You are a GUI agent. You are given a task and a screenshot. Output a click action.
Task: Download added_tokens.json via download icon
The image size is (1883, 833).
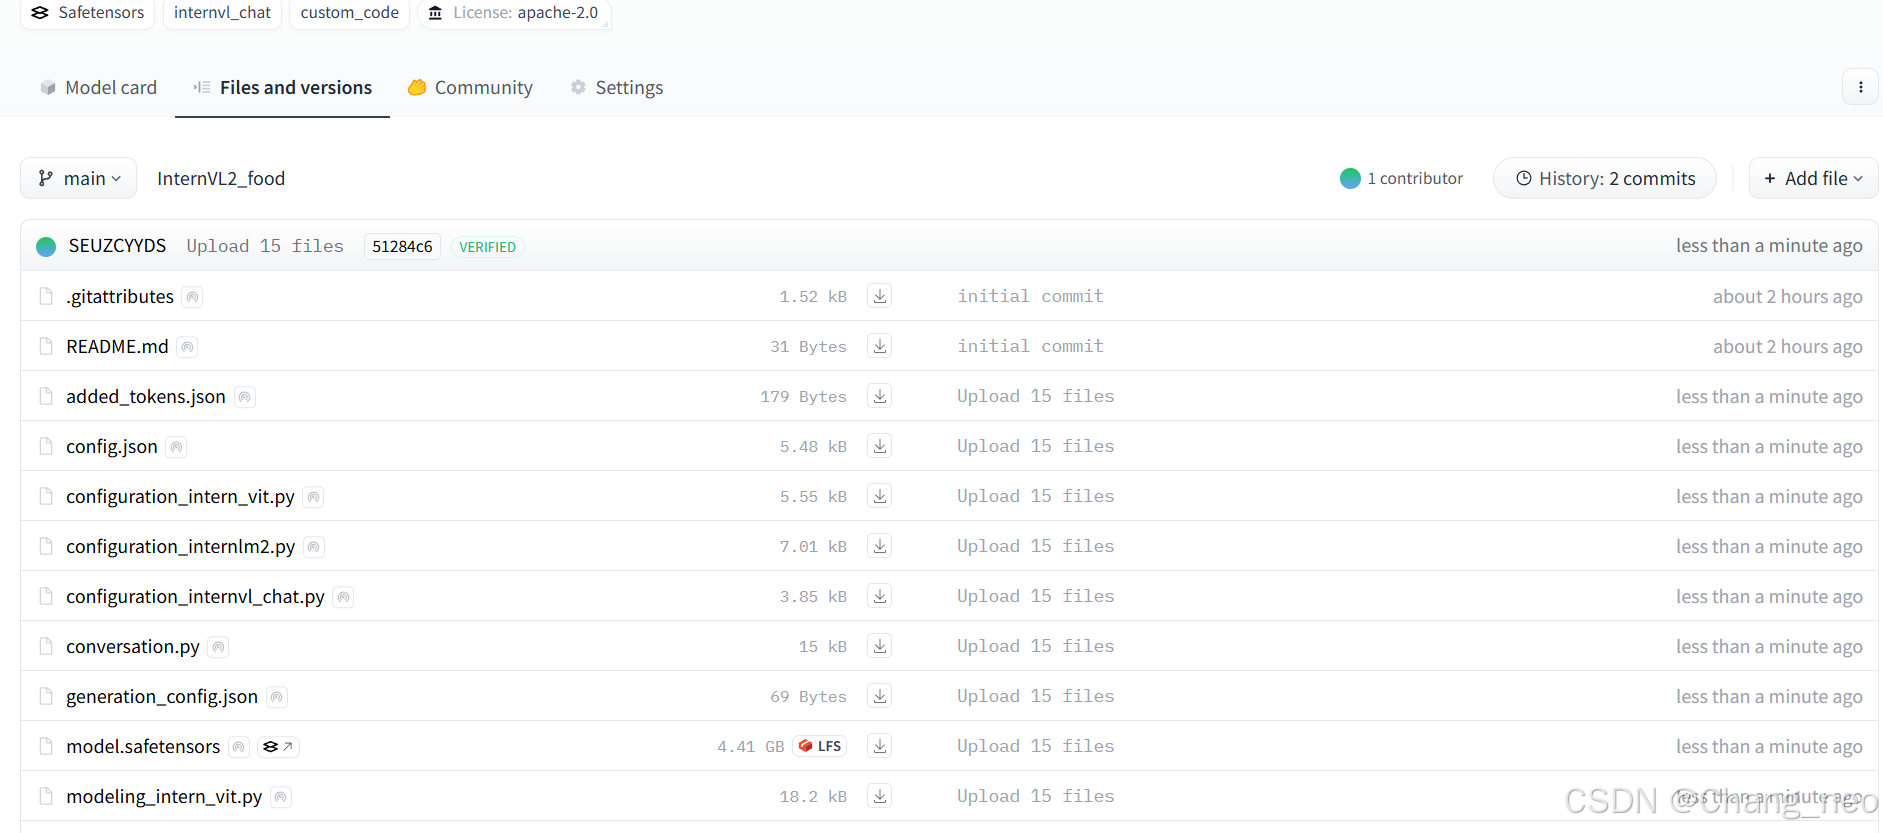click(x=880, y=396)
